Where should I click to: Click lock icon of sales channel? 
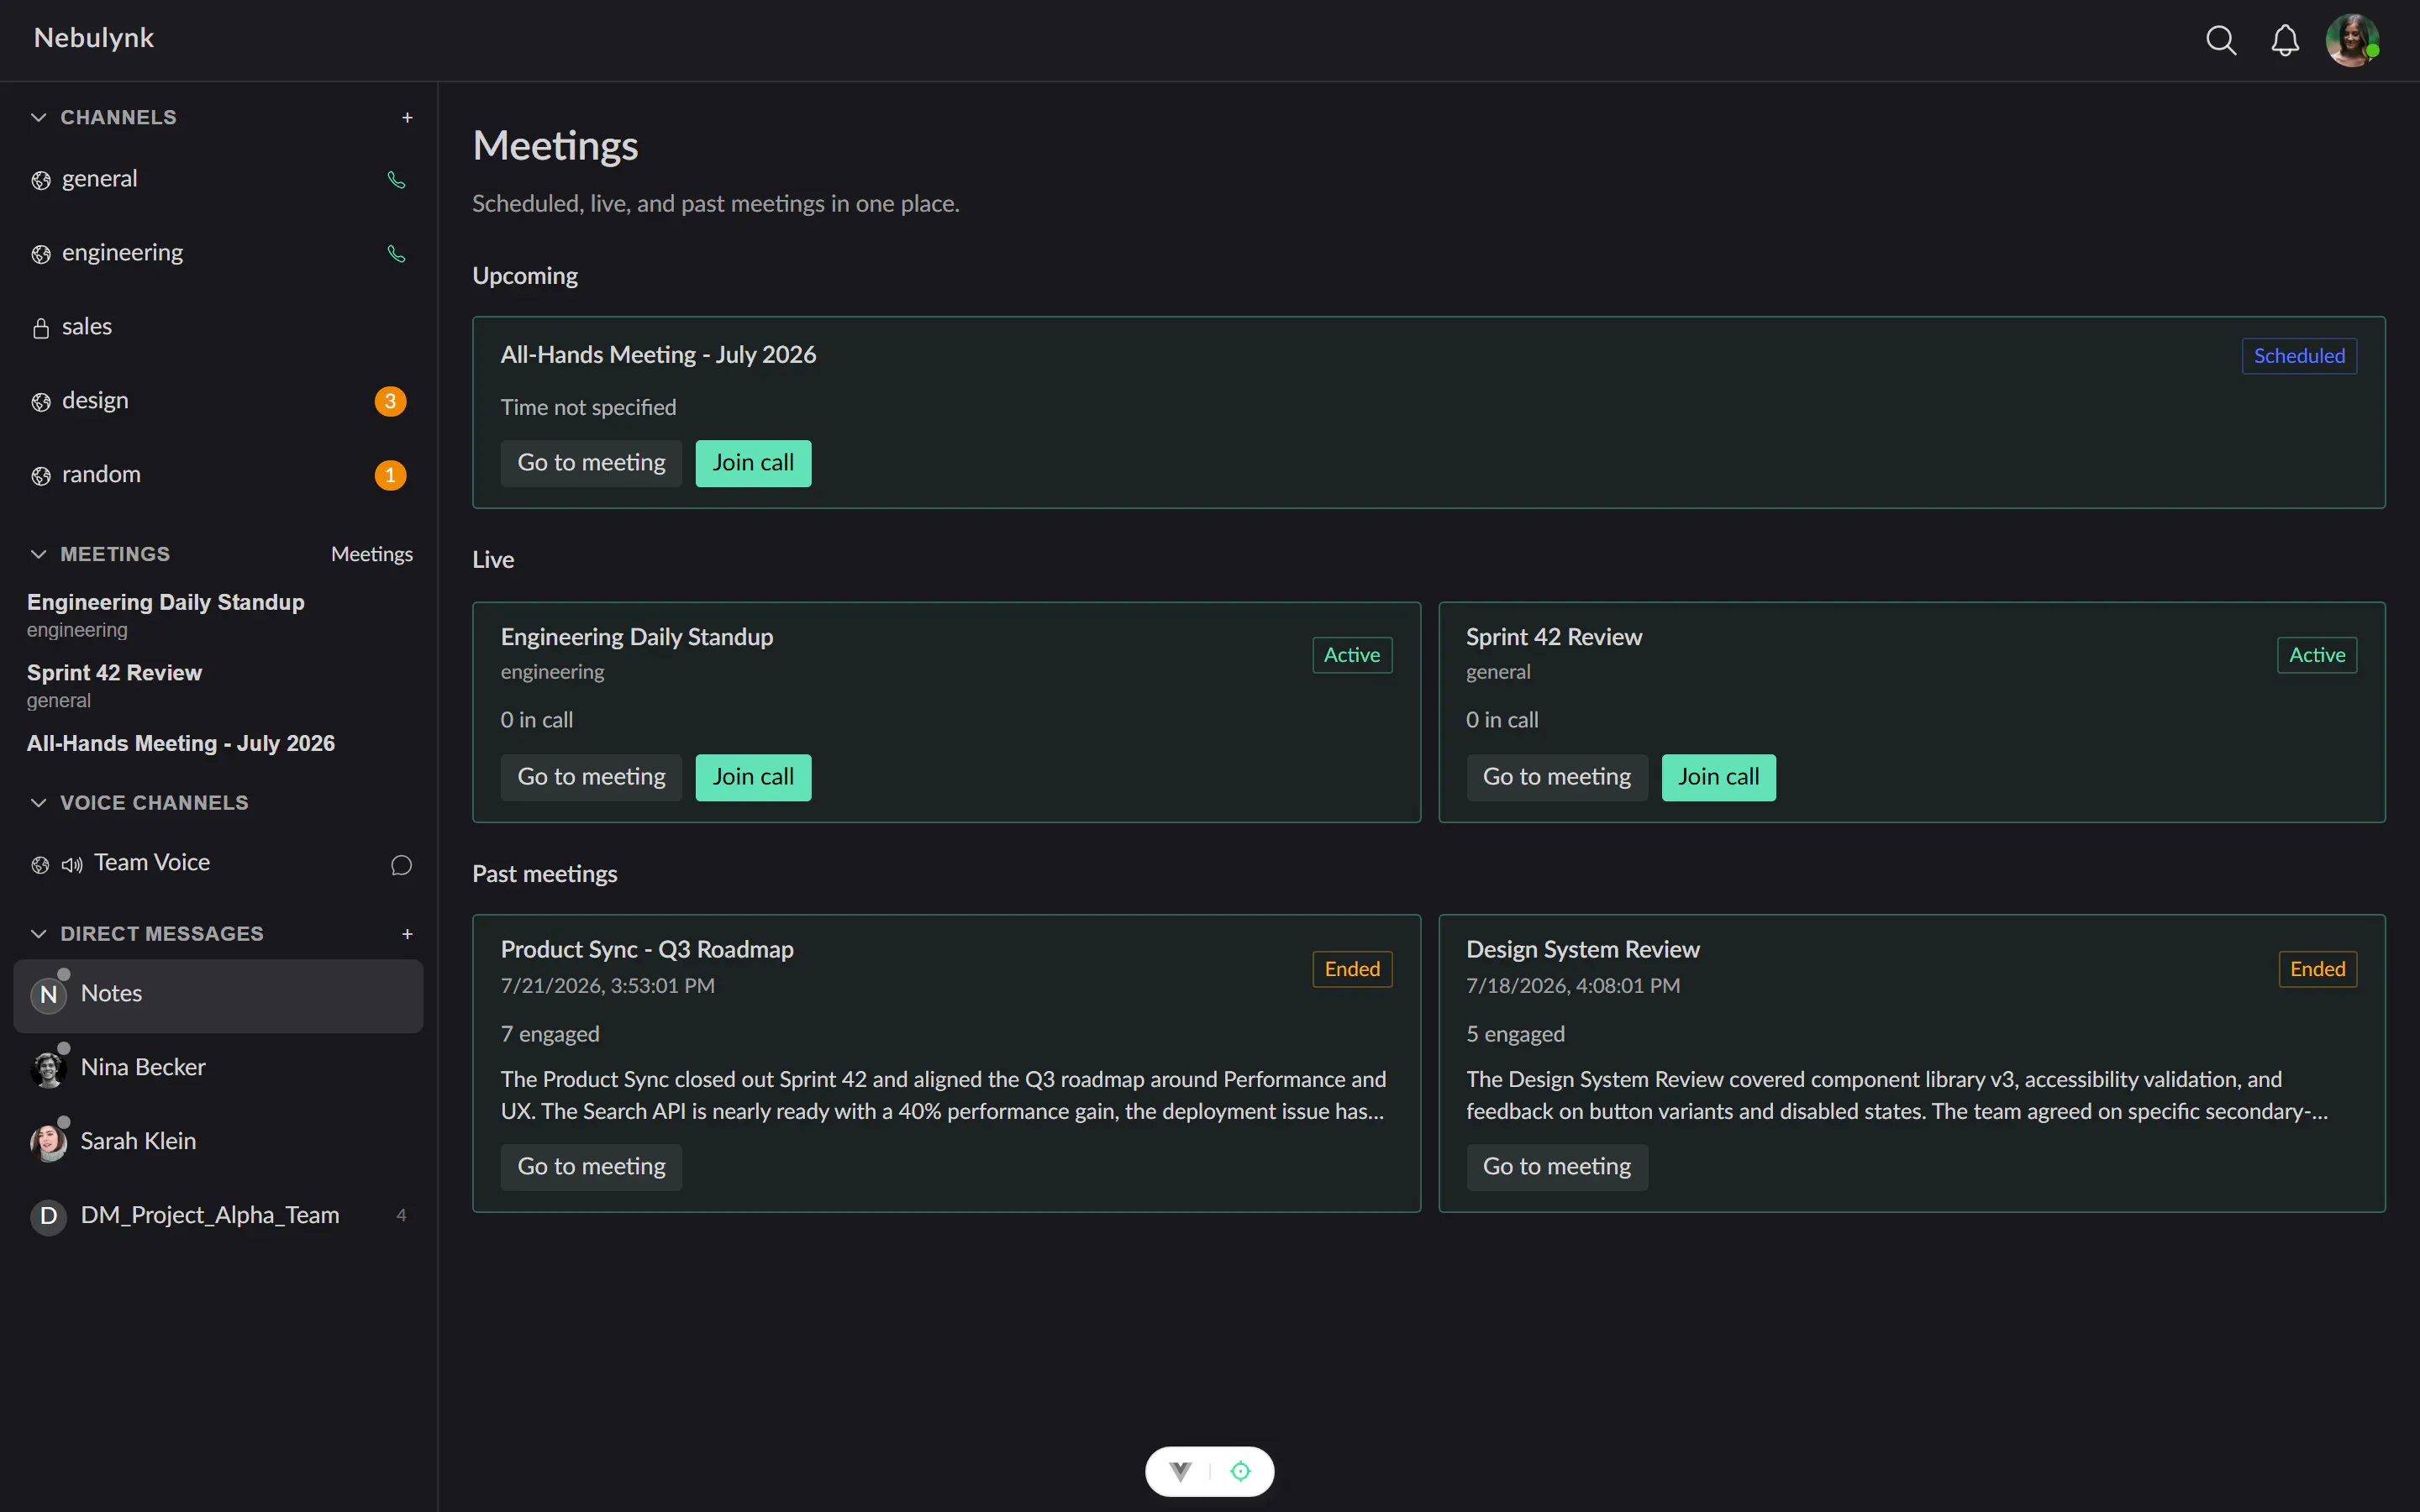pyautogui.click(x=41, y=328)
